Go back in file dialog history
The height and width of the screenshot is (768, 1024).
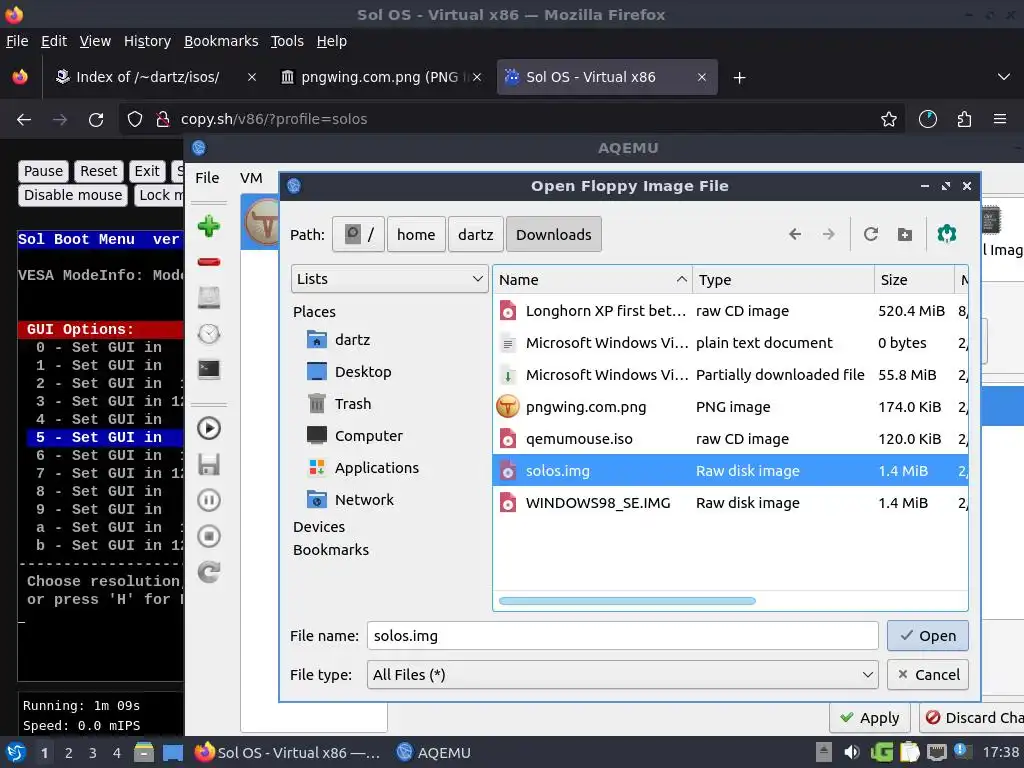[x=795, y=234]
